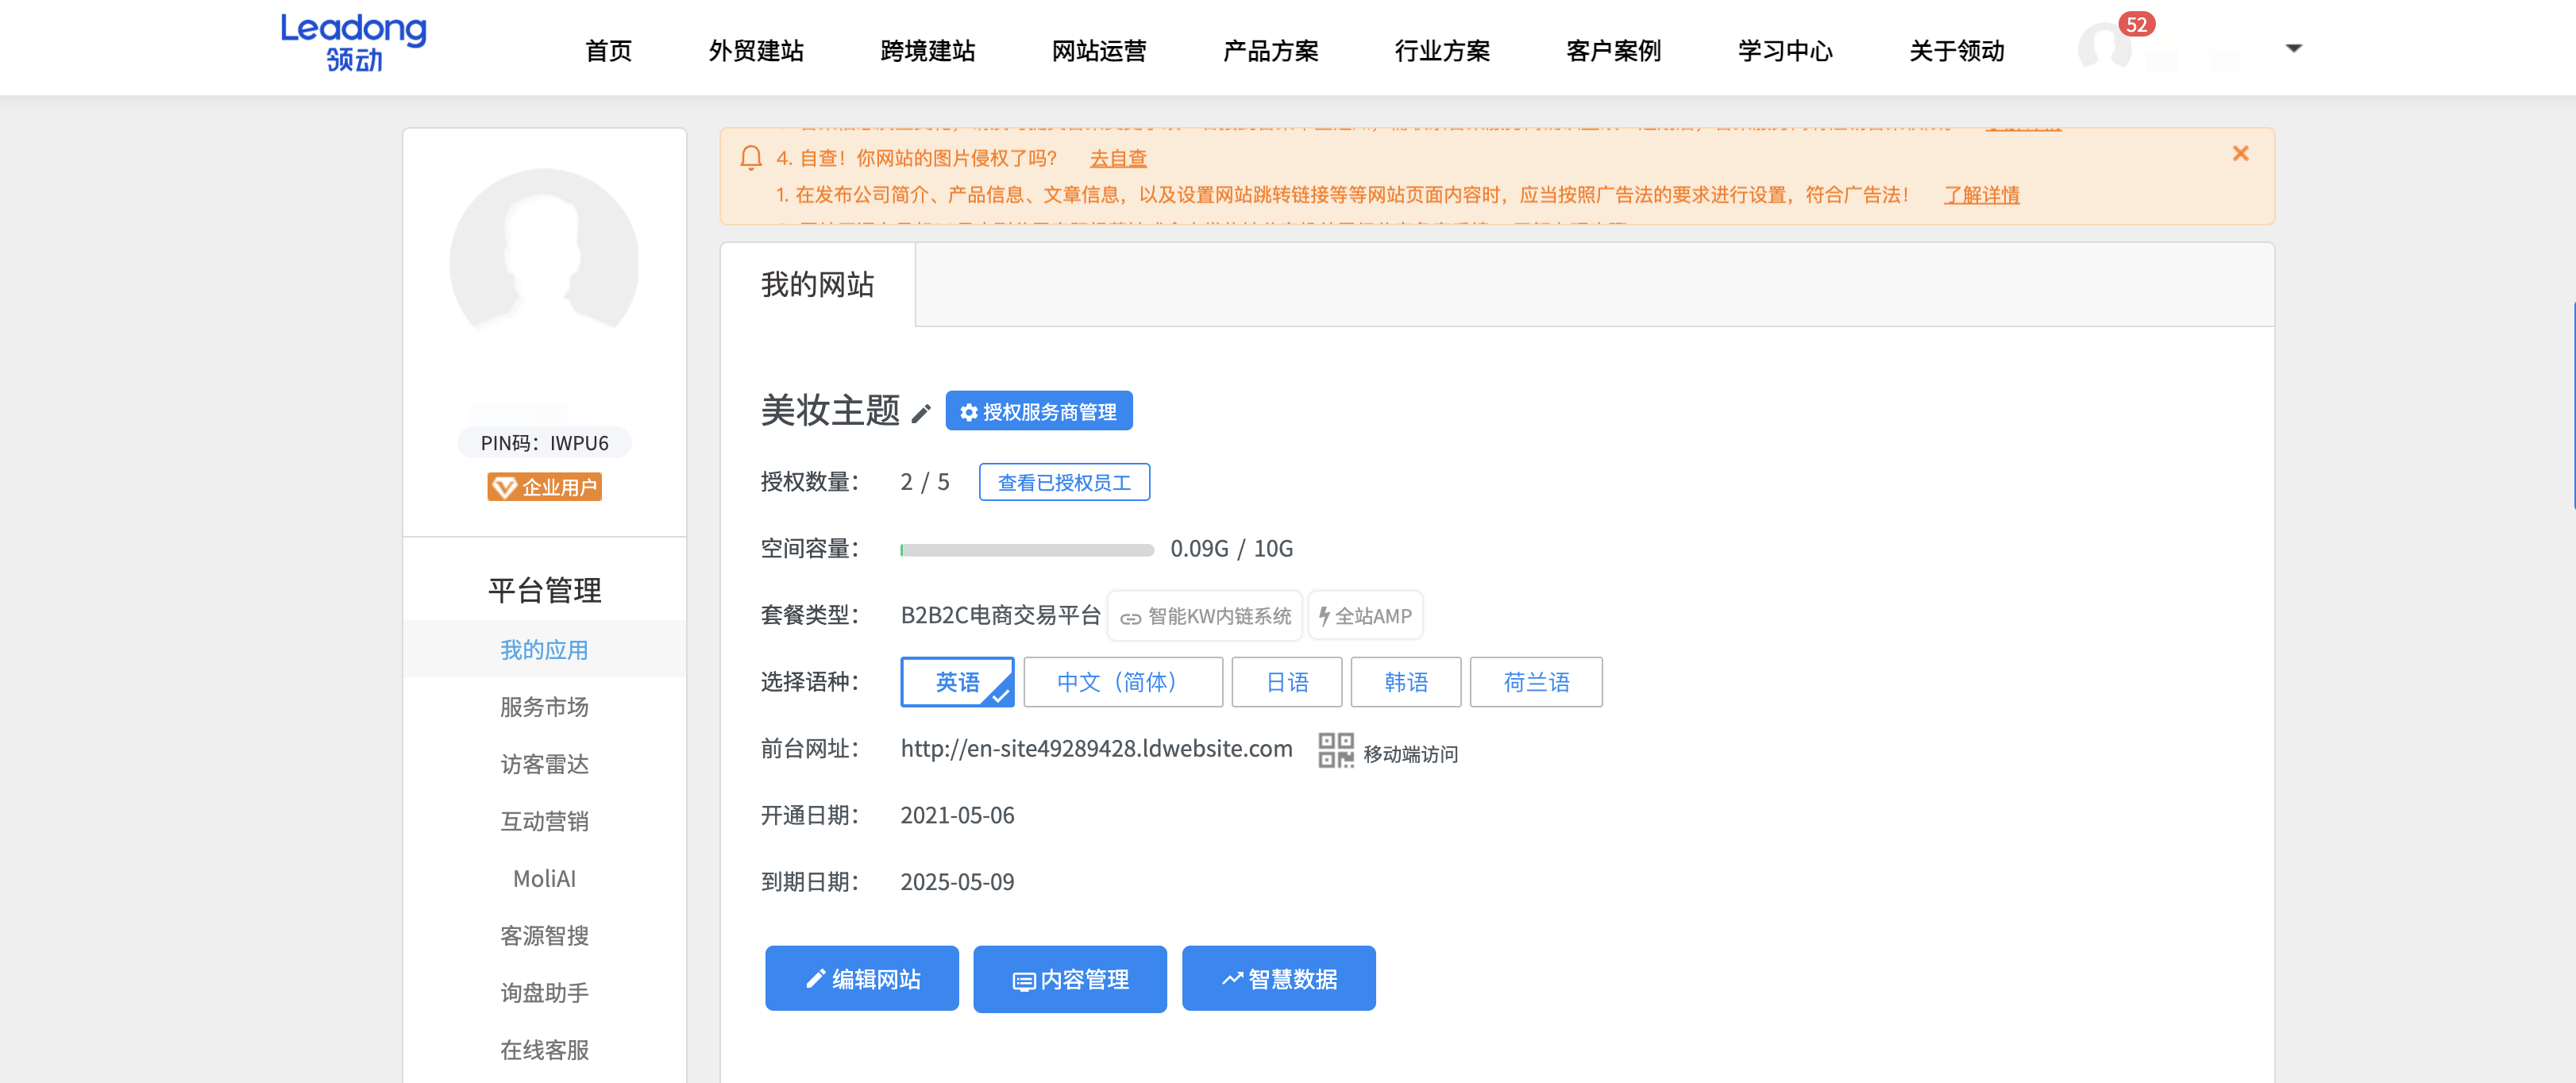The width and height of the screenshot is (2576, 1083).
Task: Open notifications badge showing 52
Action: click(x=2136, y=24)
